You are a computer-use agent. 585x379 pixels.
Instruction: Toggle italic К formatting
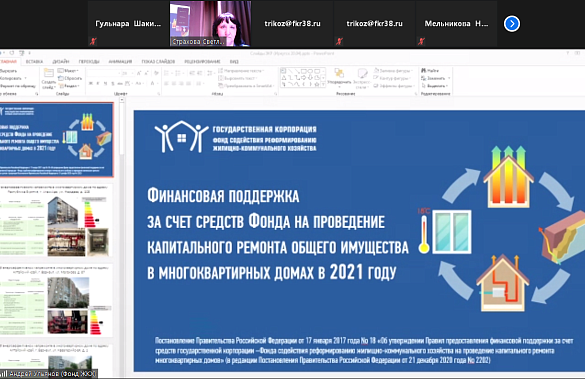(x=98, y=84)
